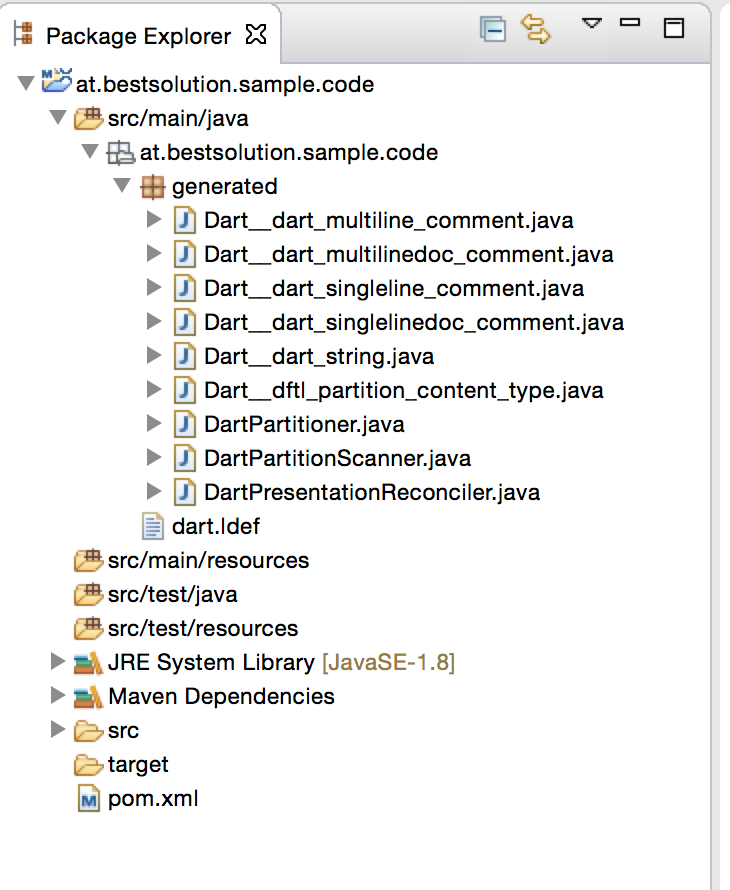Click the DartPartitioner.java file icon
This screenshot has width=730, height=890.
coord(185,424)
